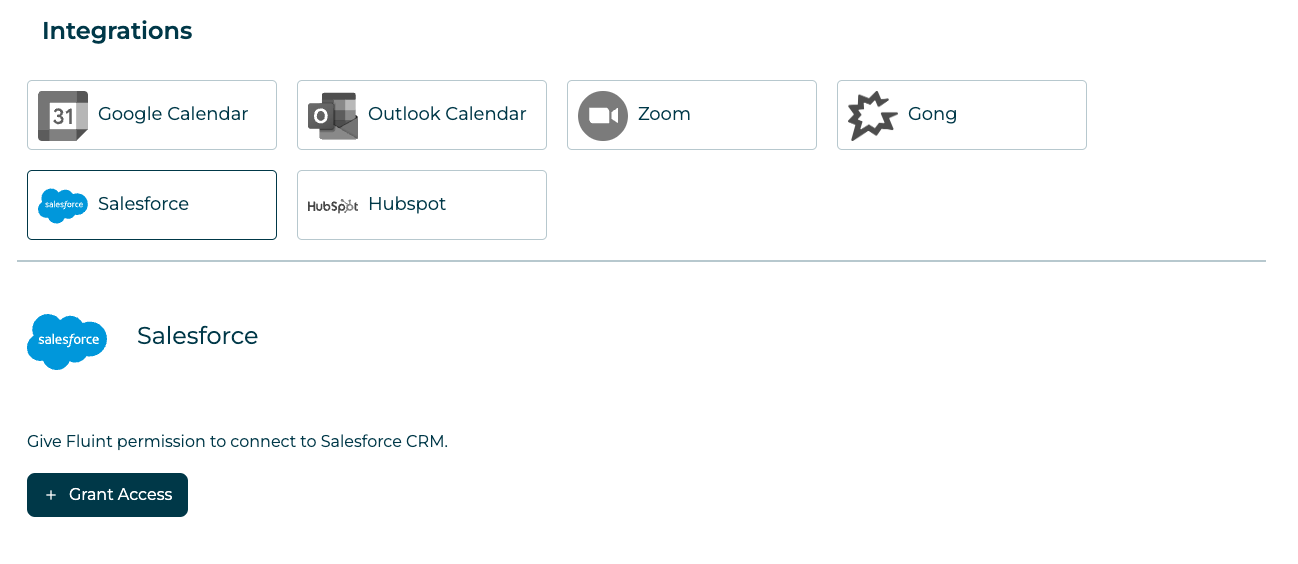
Task: Select the Salesforce text in integration card
Action: pos(143,204)
